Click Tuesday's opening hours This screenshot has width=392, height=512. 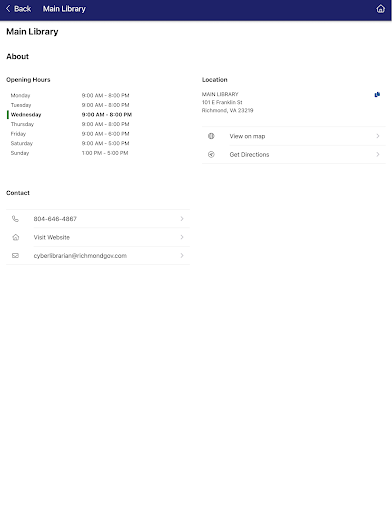(x=105, y=105)
